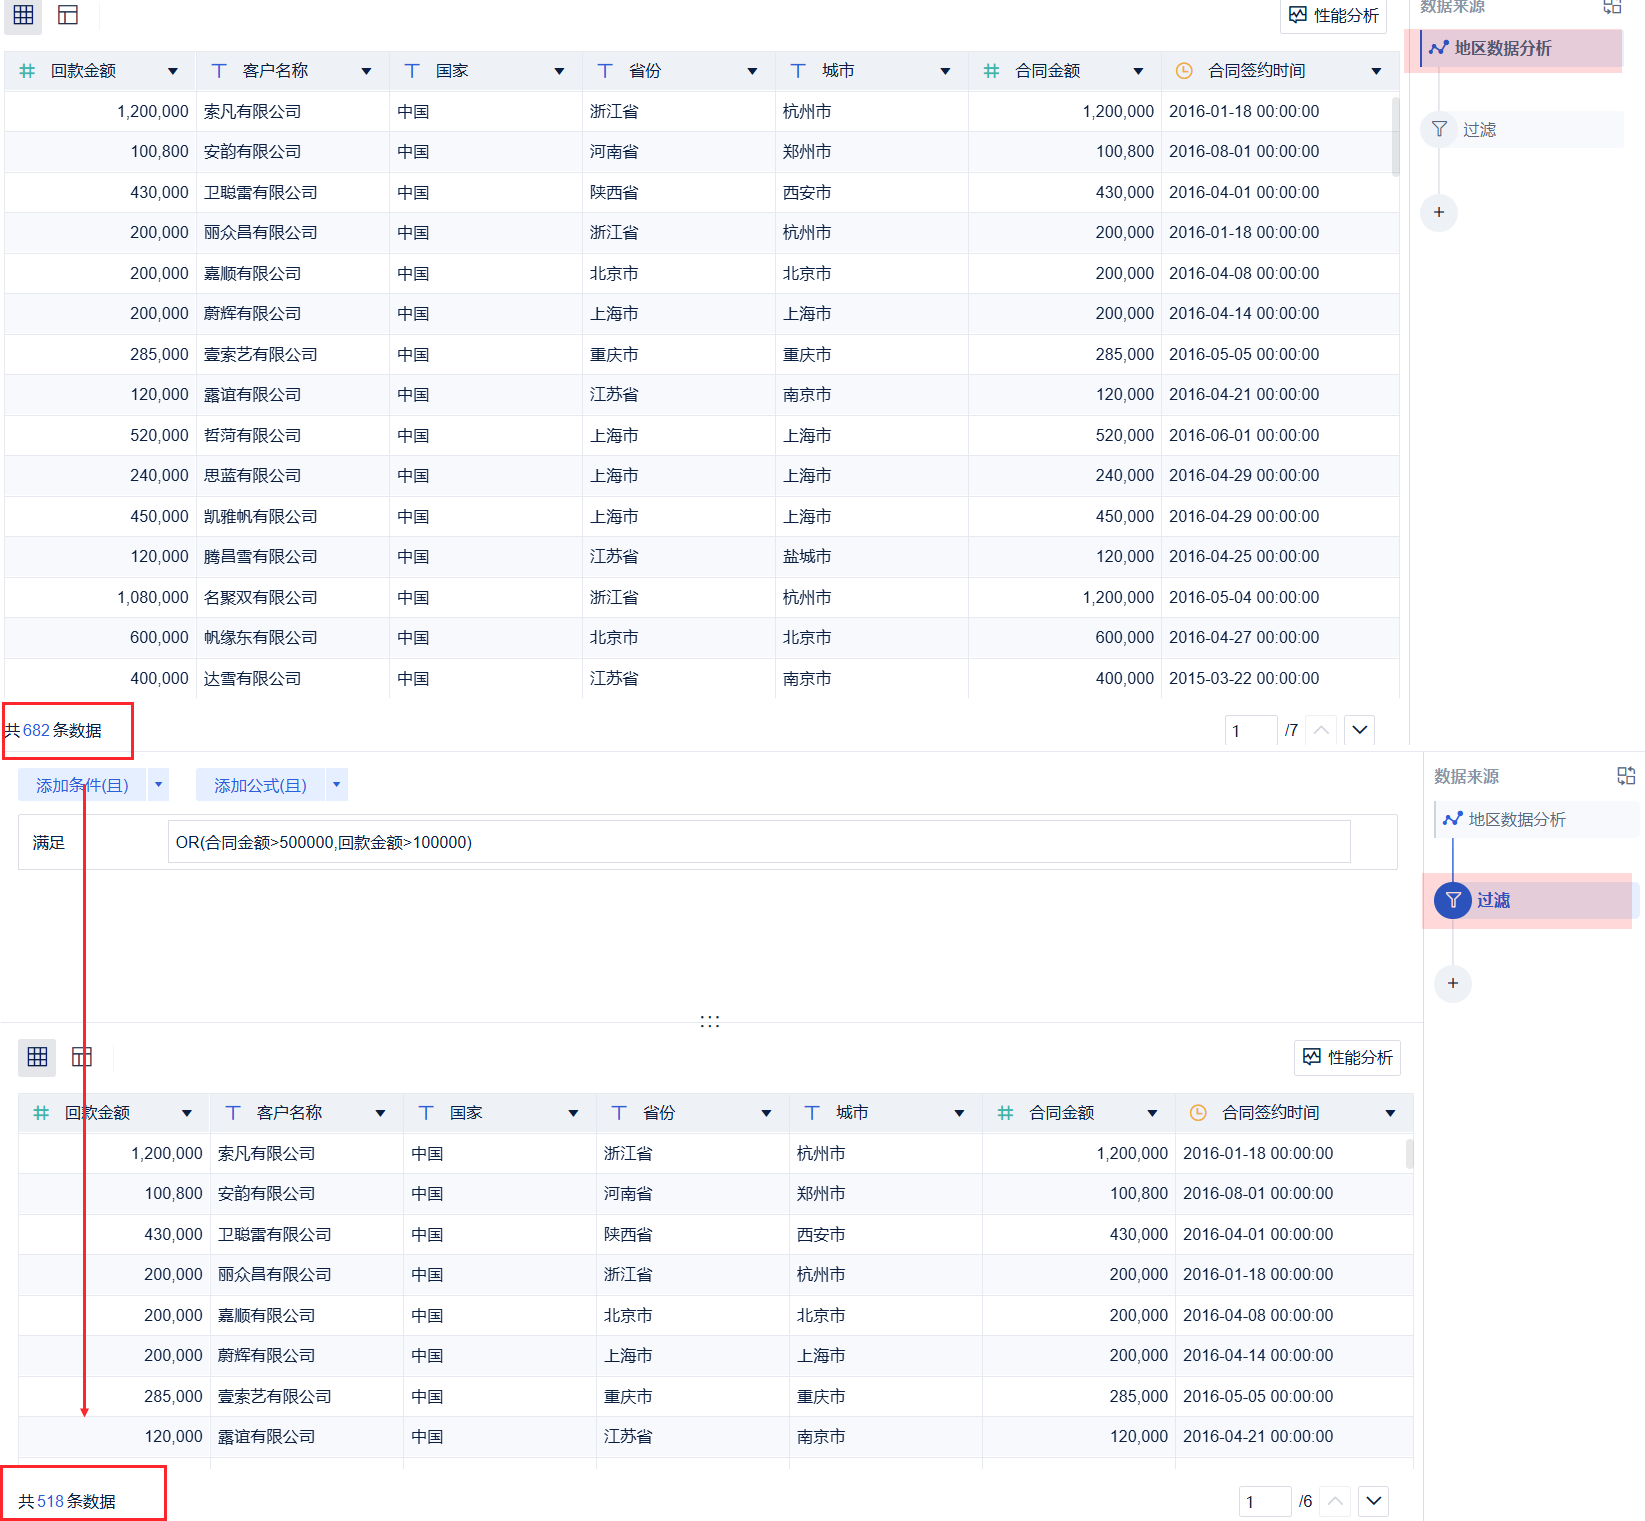Image resolution: width=1645 pixels, height=1521 pixels.
Task: Click the chart icon beside upper 地区数据分析
Action: (1439, 48)
